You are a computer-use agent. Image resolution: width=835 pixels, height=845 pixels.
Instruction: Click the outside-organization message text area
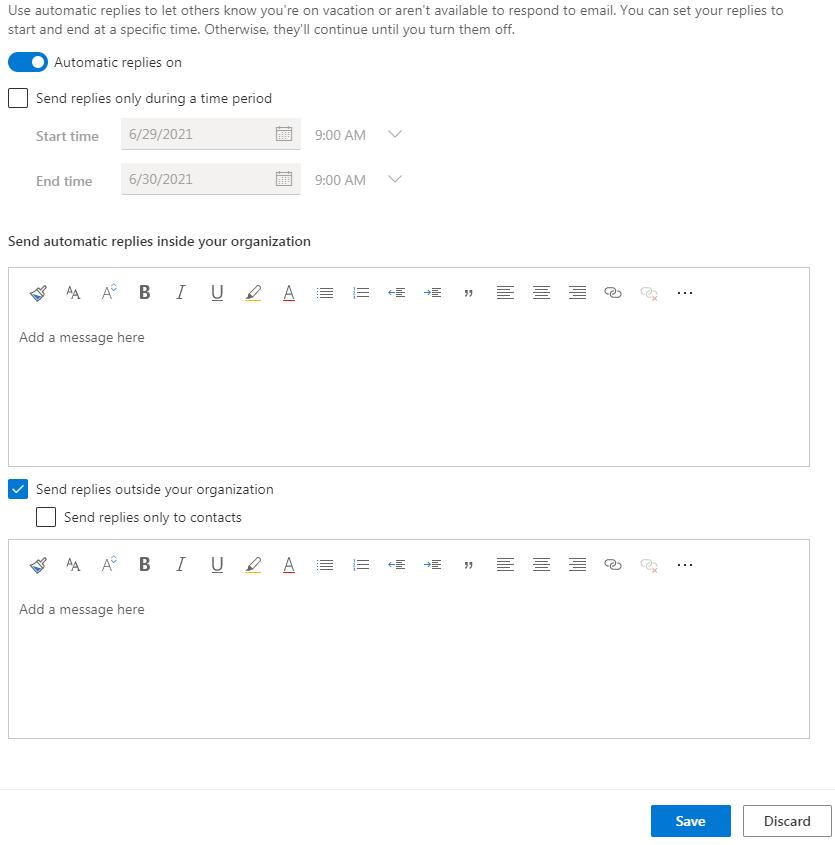408,660
